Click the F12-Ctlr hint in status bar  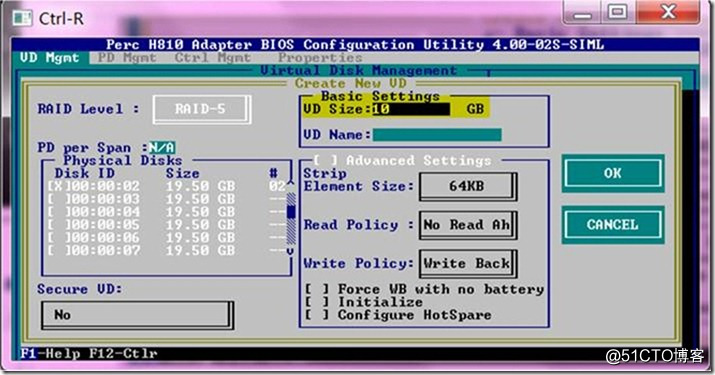click(x=123, y=354)
